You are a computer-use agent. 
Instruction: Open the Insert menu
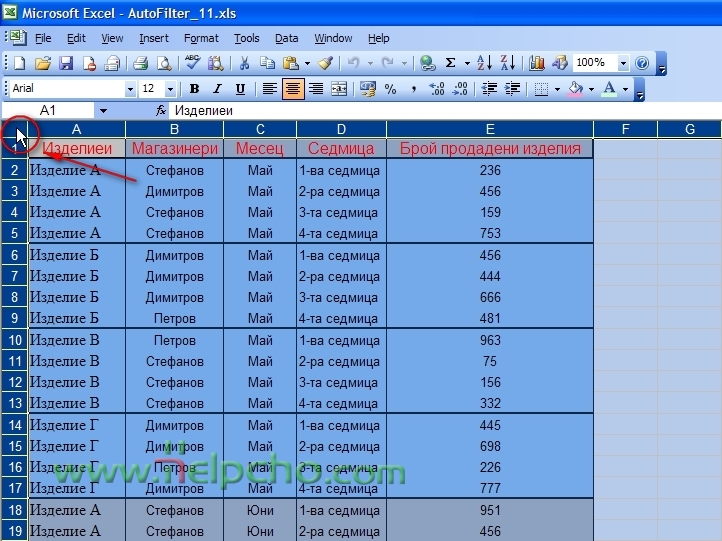(x=154, y=38)
